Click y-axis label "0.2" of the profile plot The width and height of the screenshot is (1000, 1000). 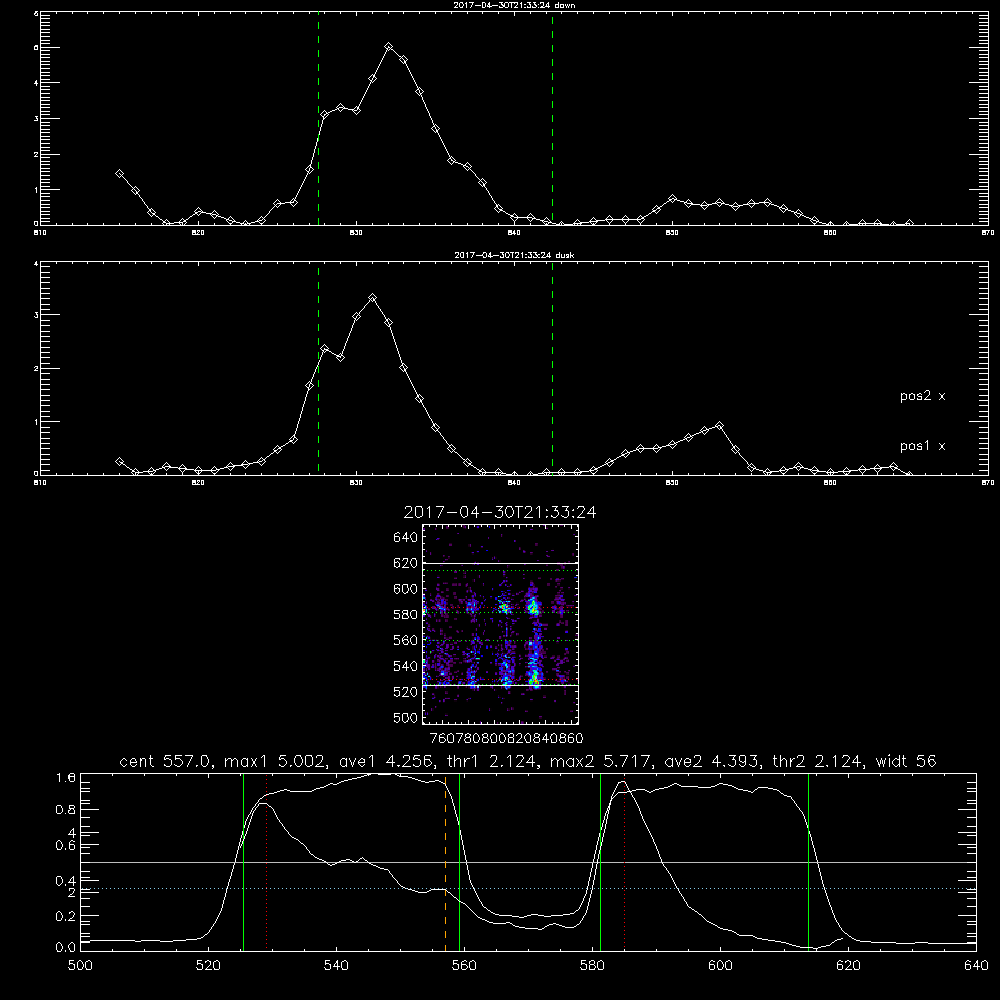point(66,916)
